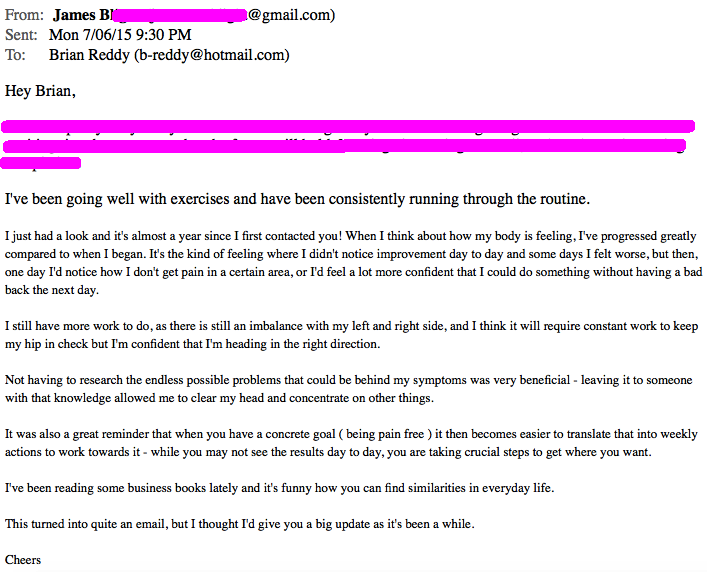
Task: Open the b-reddy@hotmail.com address link
Action: coord(211,55)
